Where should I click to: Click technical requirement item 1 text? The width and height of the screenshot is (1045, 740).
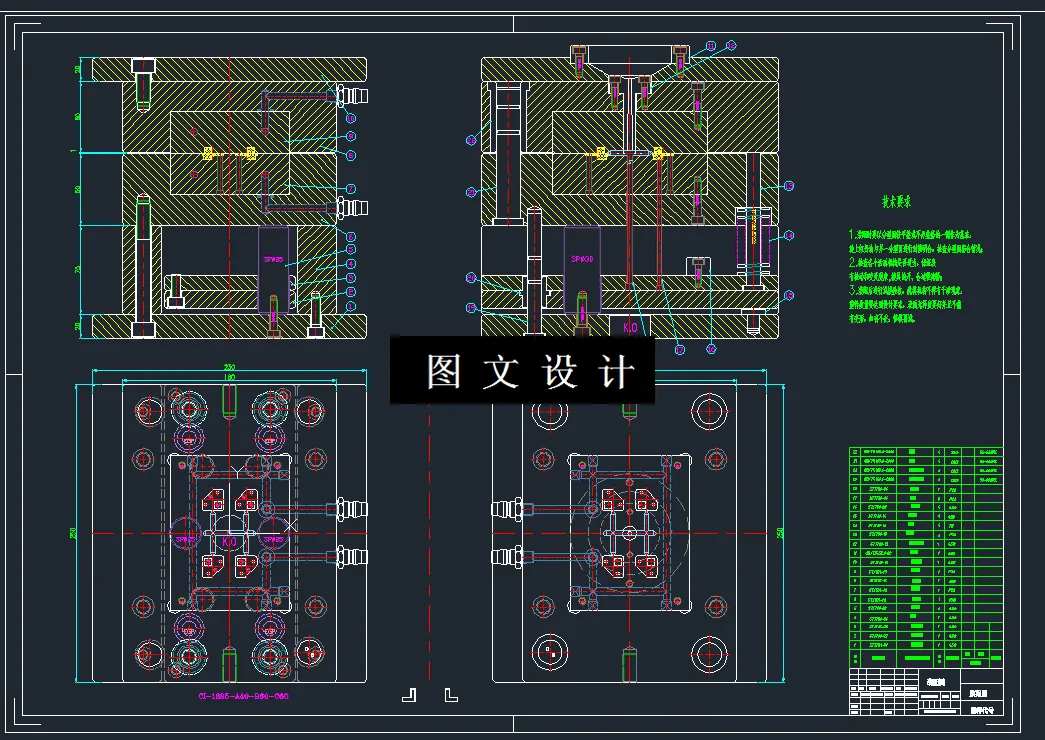tap(915, 242)
